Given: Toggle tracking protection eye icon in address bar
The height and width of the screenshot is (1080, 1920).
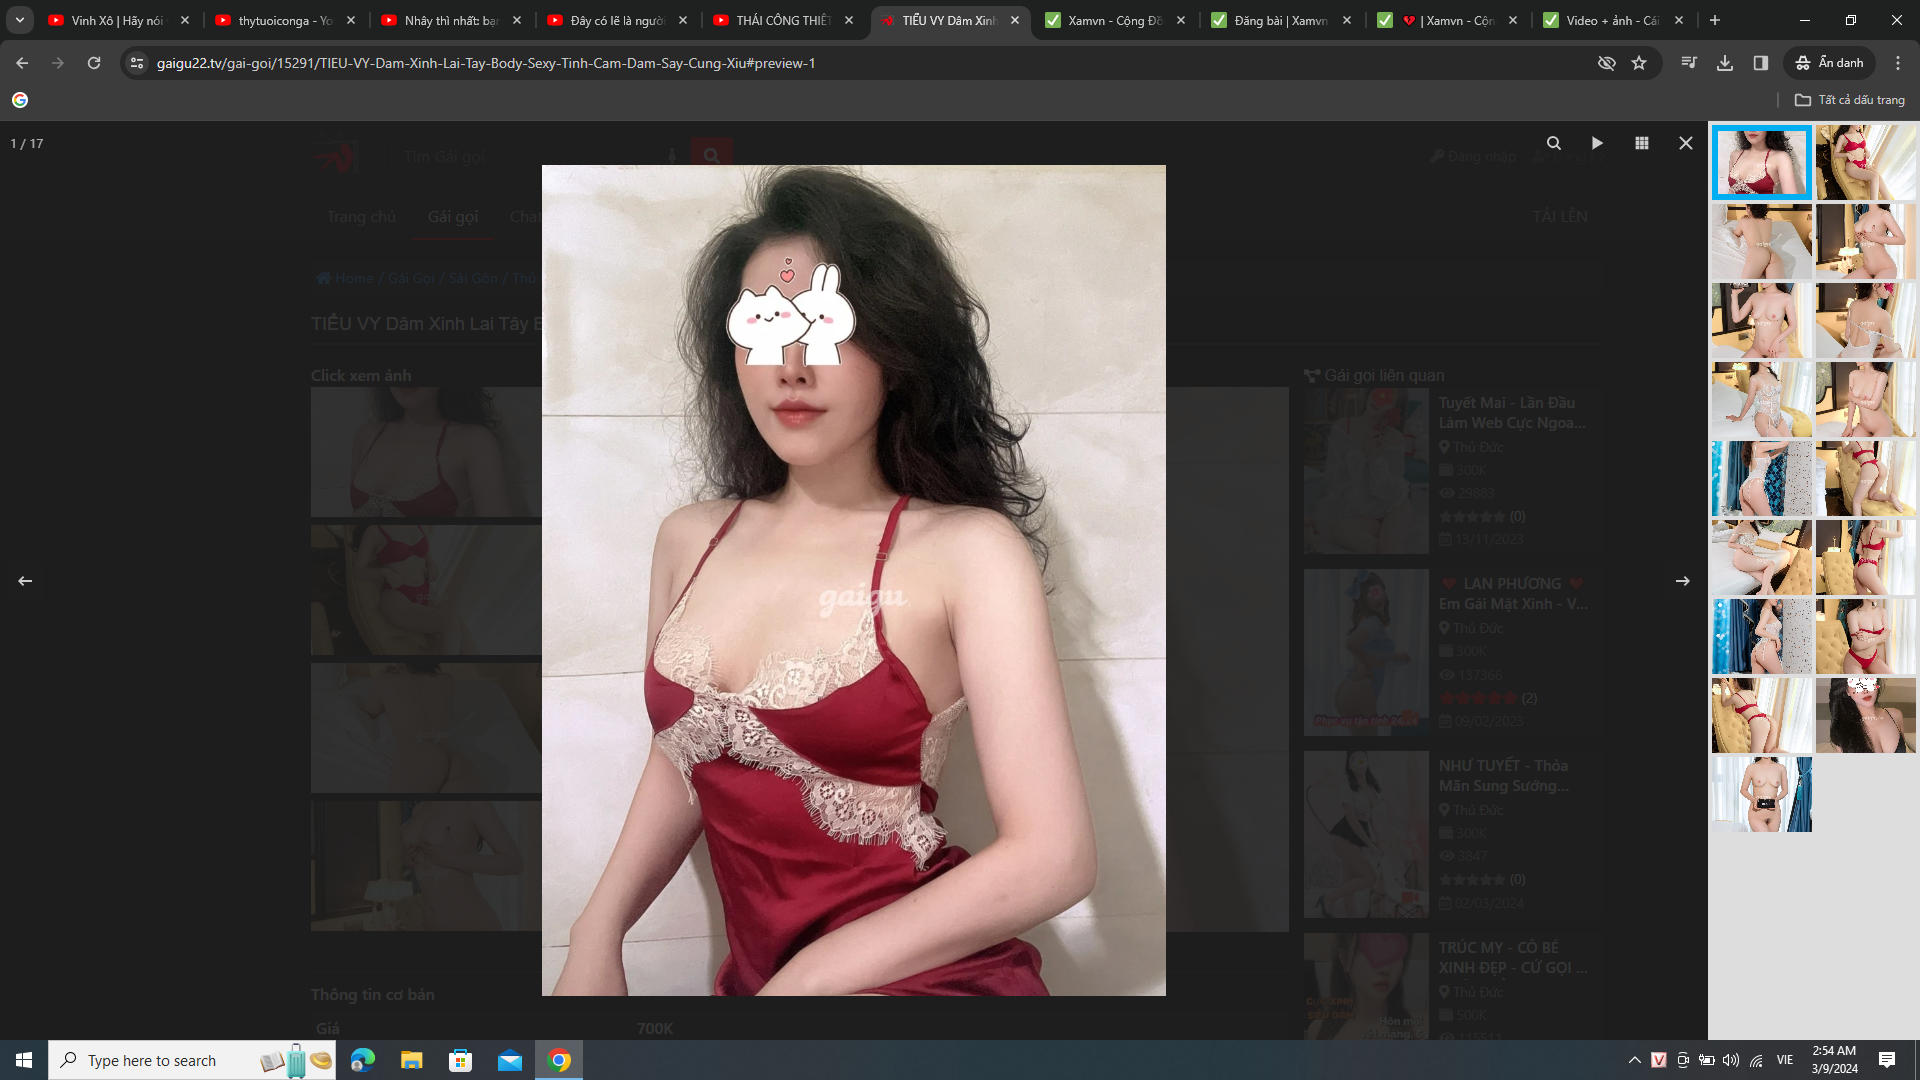Looking at the screenshot, I should pos(1606,62).
